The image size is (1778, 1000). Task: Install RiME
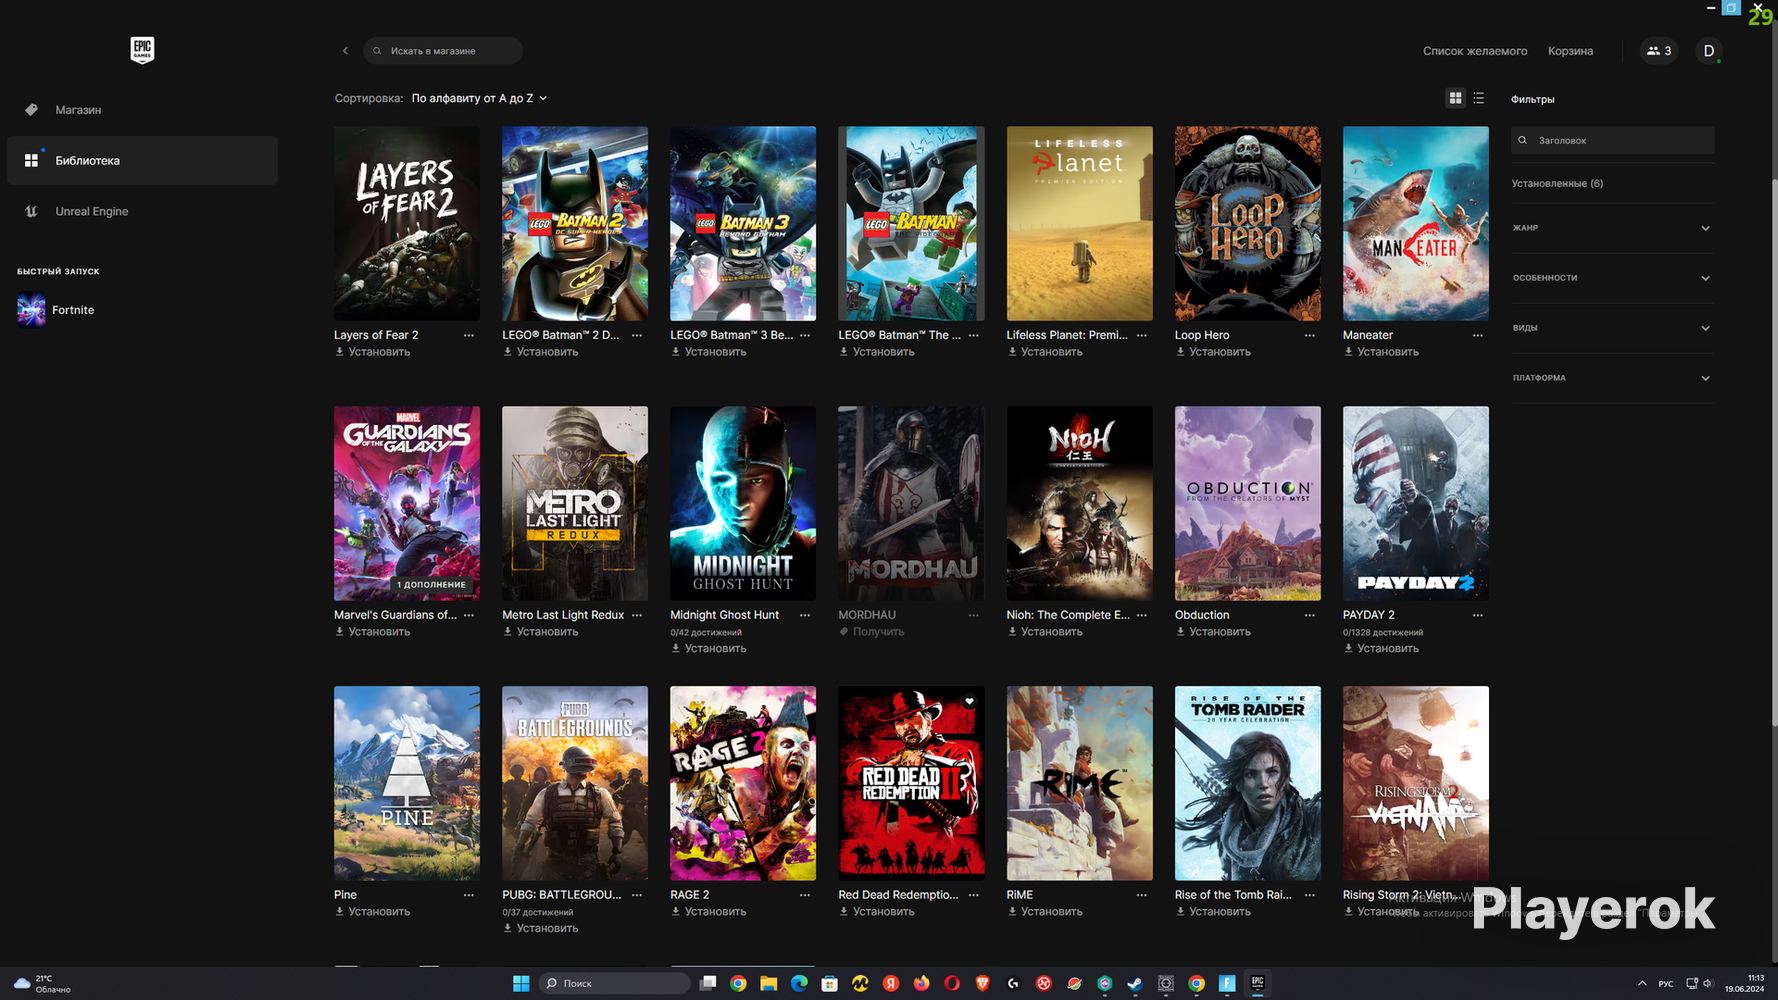pyautogui.click(x=1044, y=912)
